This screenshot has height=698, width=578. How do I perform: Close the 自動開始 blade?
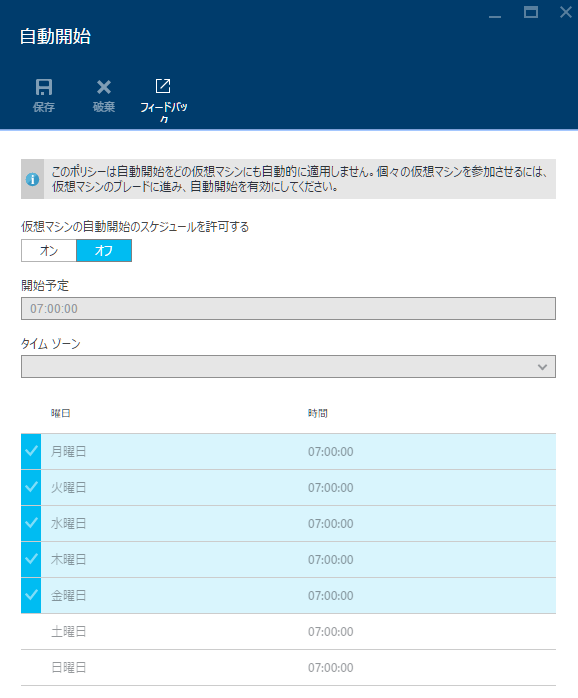[x=566, y=12]
